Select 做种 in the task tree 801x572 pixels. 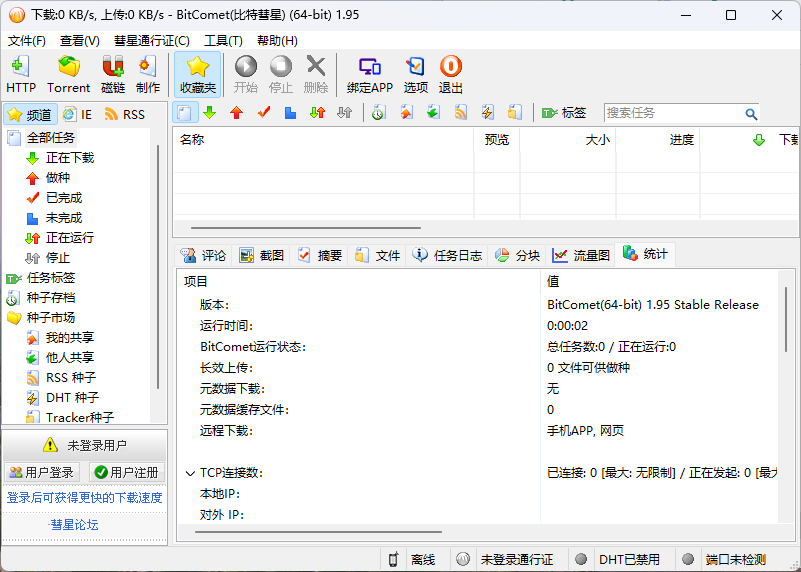click(x=58, y=178)
